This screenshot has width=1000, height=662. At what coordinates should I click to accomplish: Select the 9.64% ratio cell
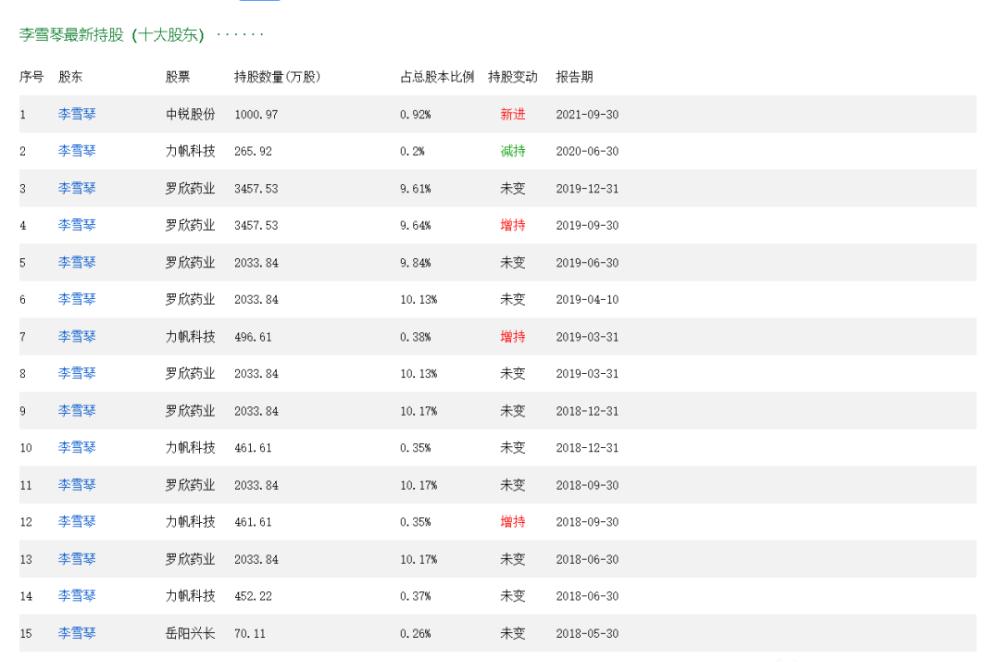tap(415, 226)
